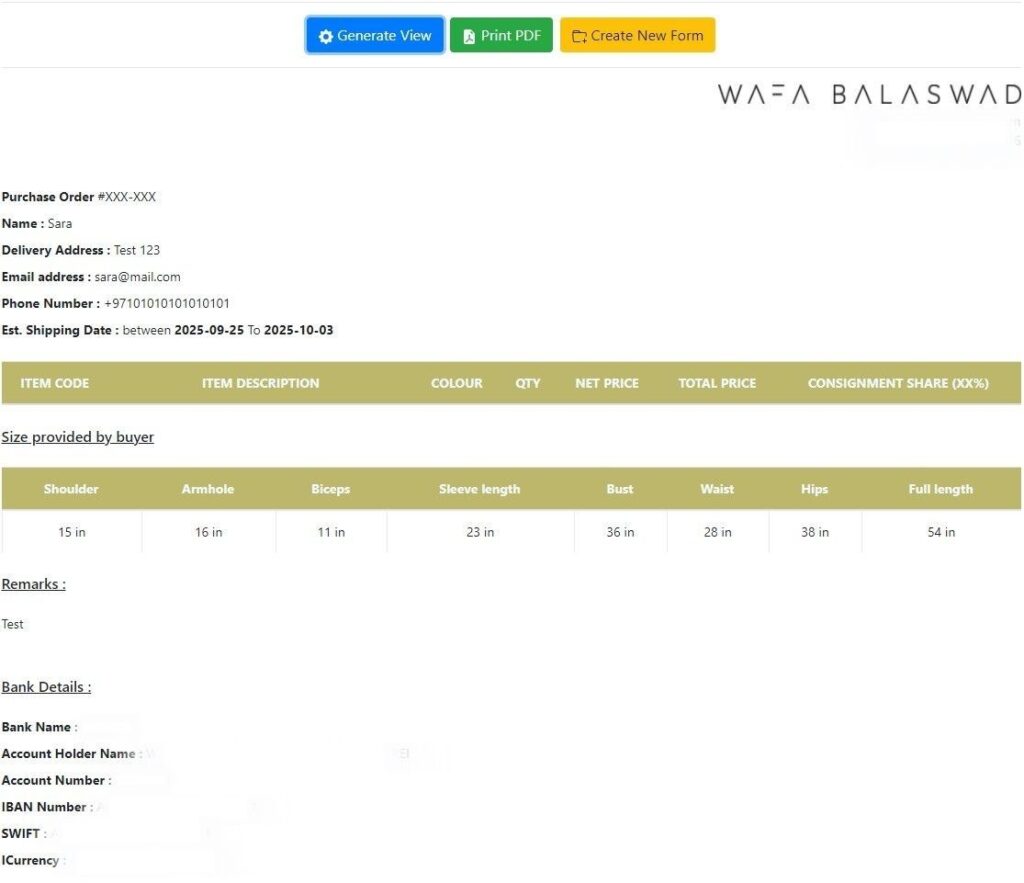Click the ITEM DESCRIPTION column header

260,383
